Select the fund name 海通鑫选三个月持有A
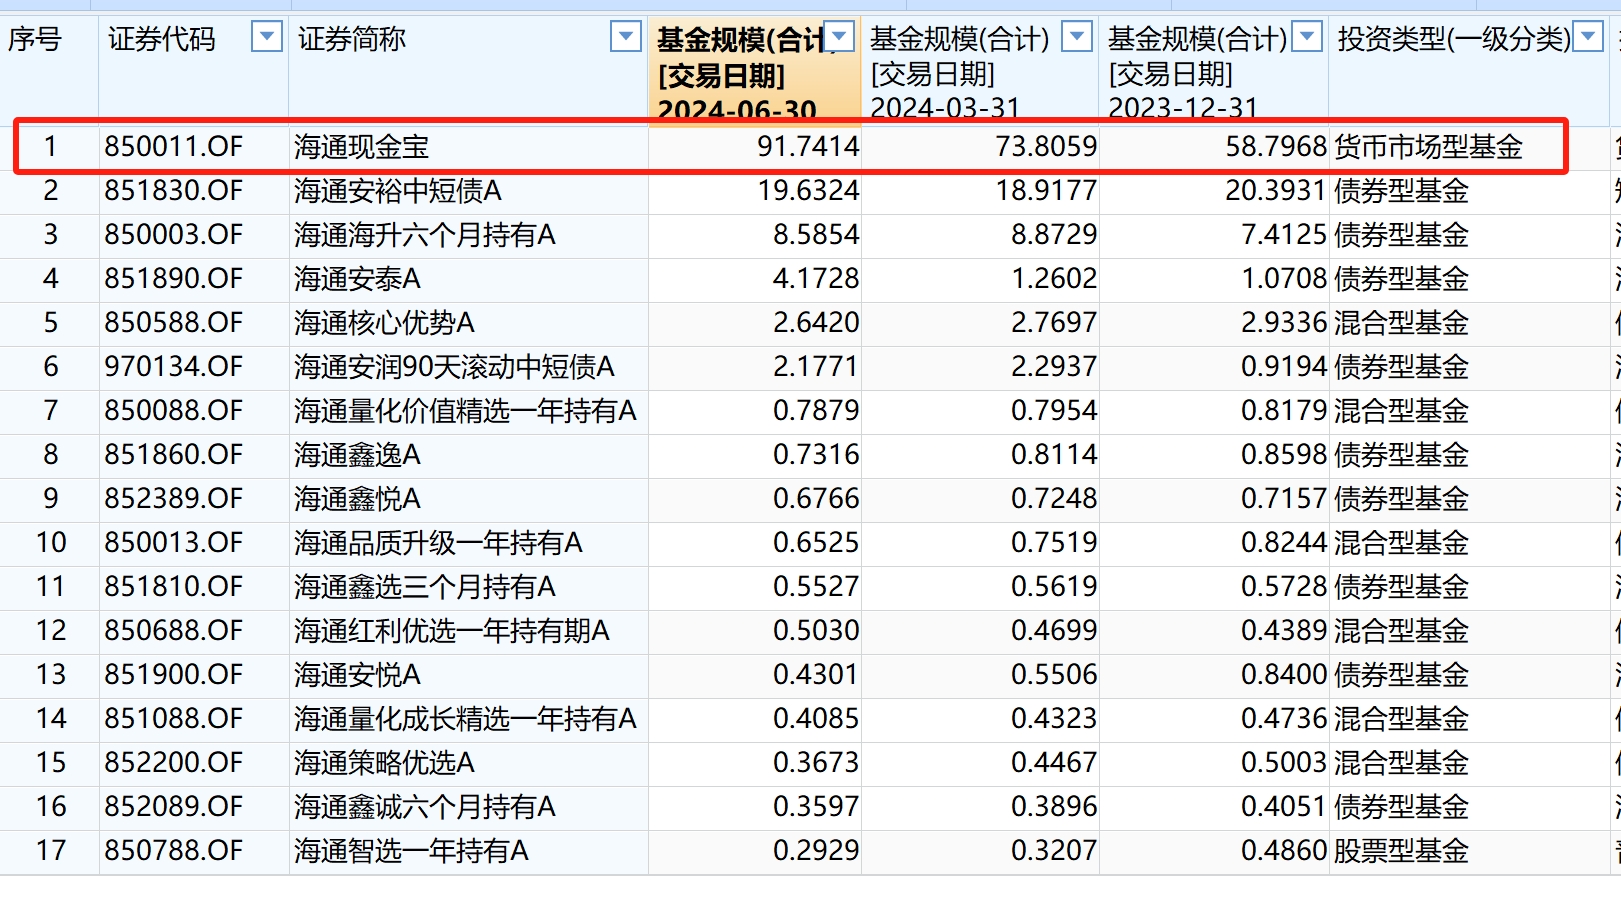The height and width of the screenshot is (899, 1621). pos(425,587)
